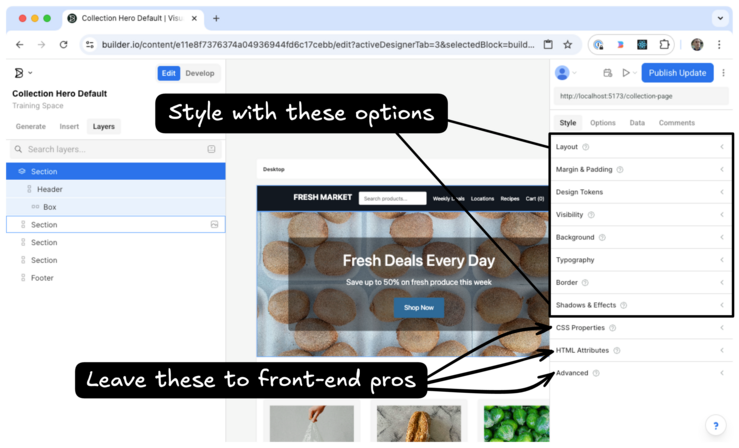This screenshot has height=448, width=739.
Task: Close the Collection Hero Default tab
Action: [x=194, y=18]
